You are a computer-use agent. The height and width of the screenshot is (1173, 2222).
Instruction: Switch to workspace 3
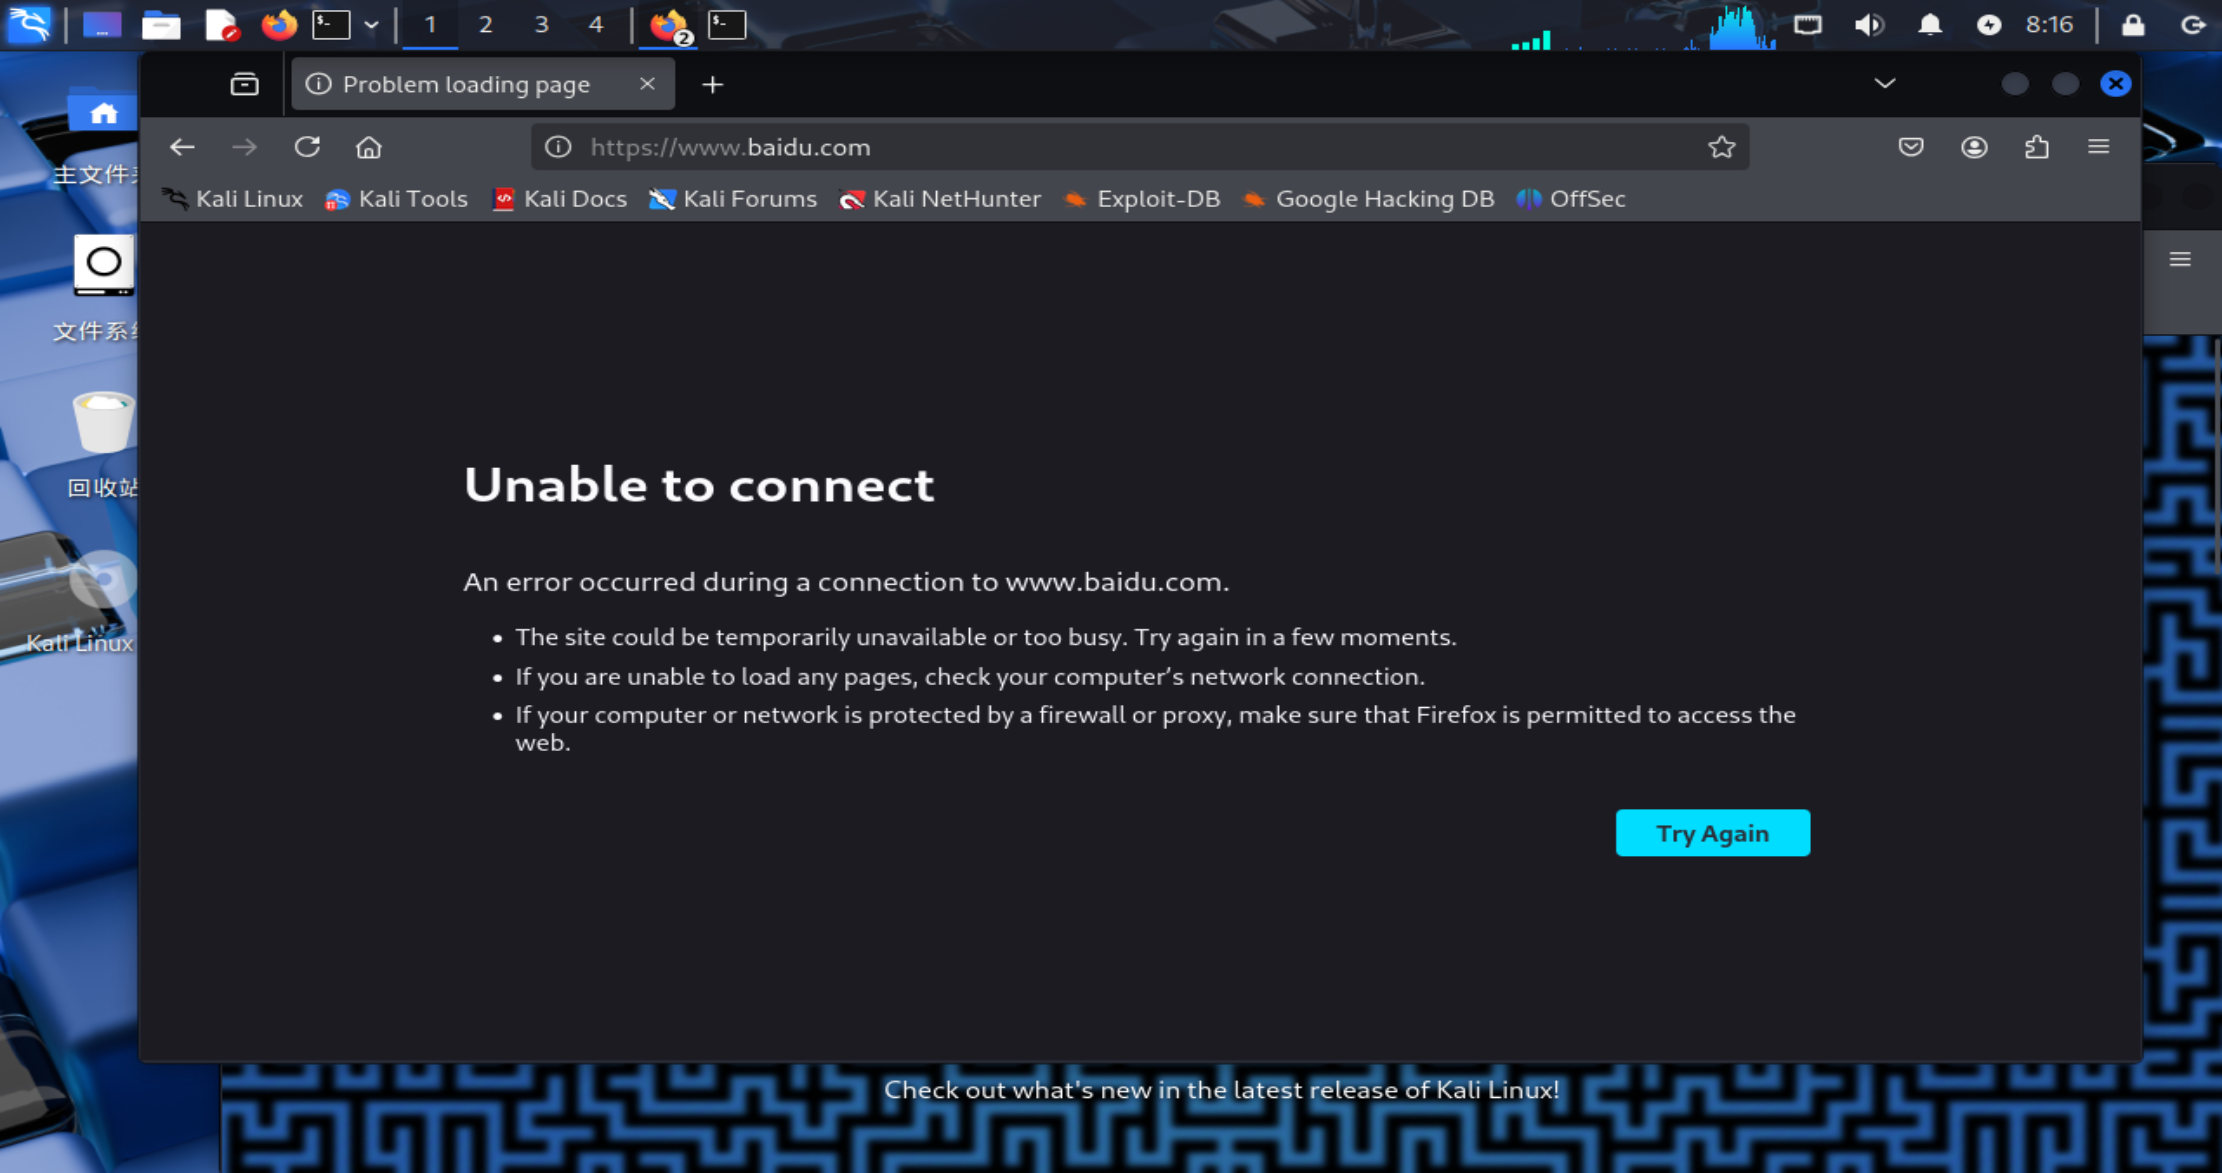tap(541, 24)
